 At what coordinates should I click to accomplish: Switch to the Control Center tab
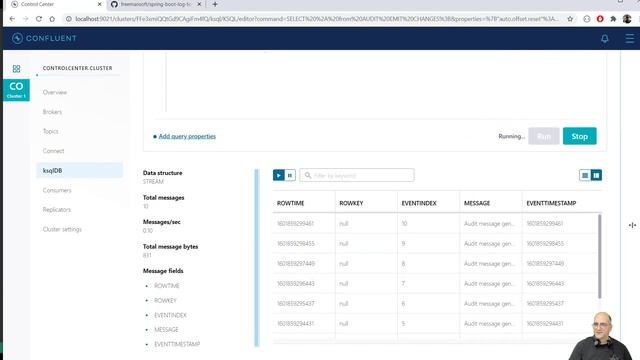click(x=56, y=4)
